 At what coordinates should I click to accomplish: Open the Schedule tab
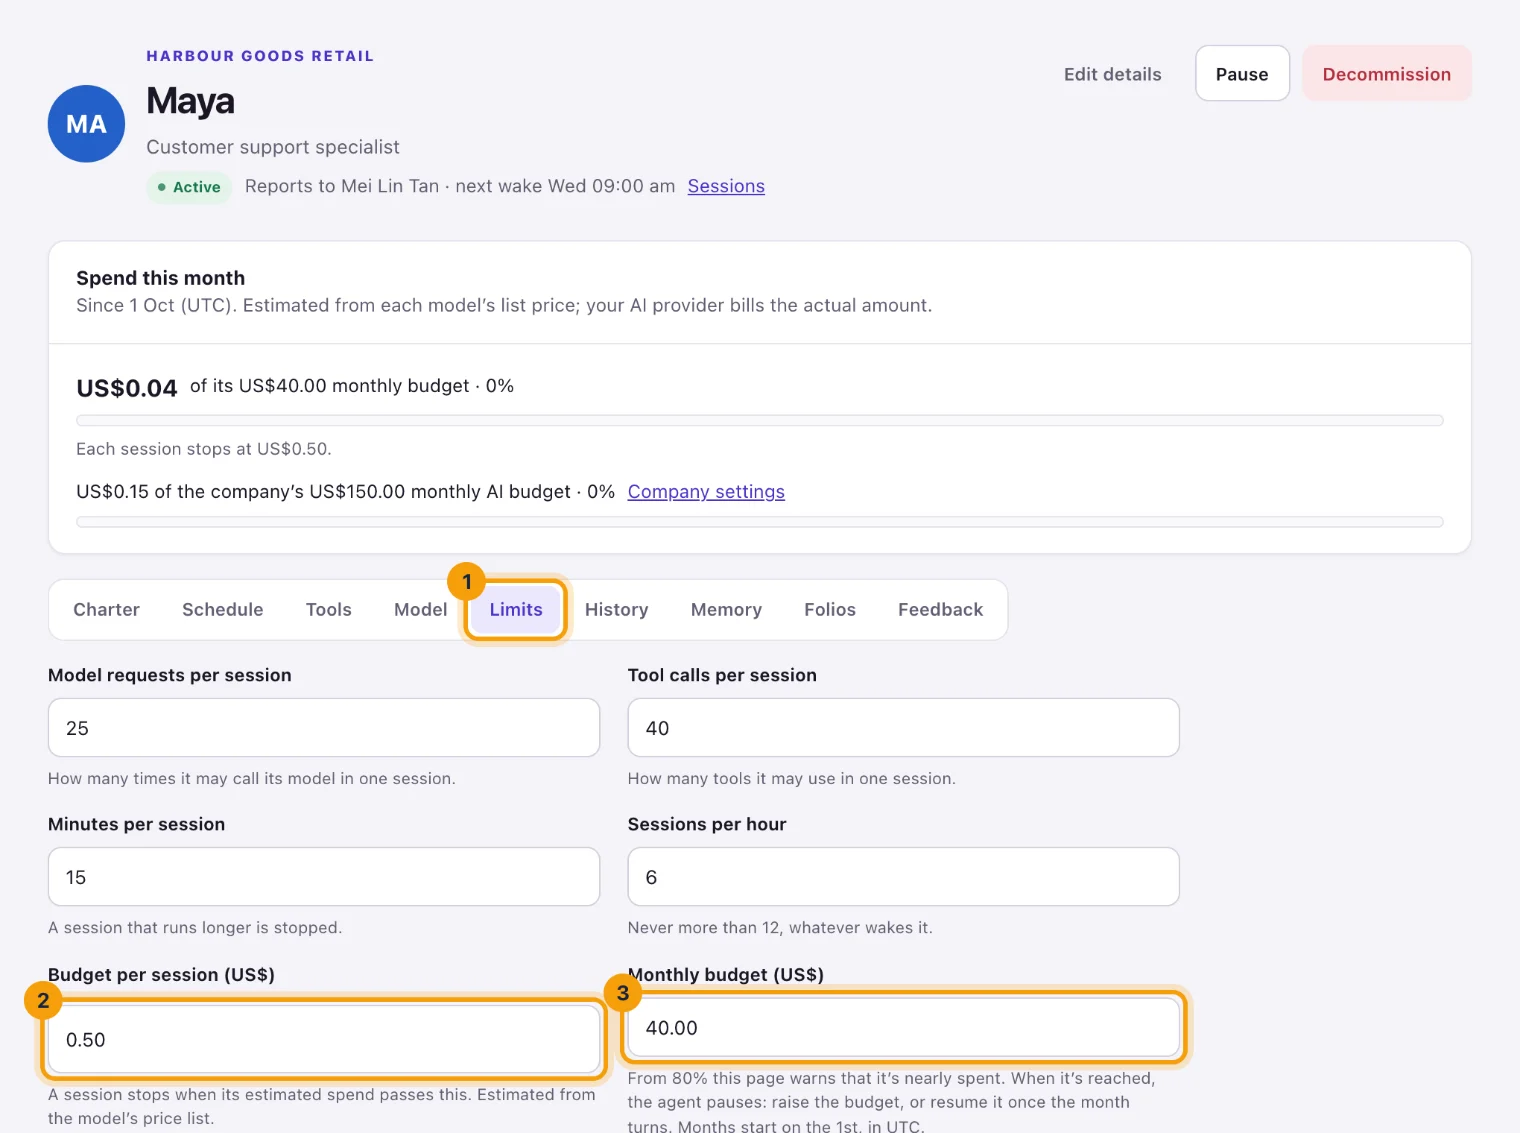coord(222,610)
